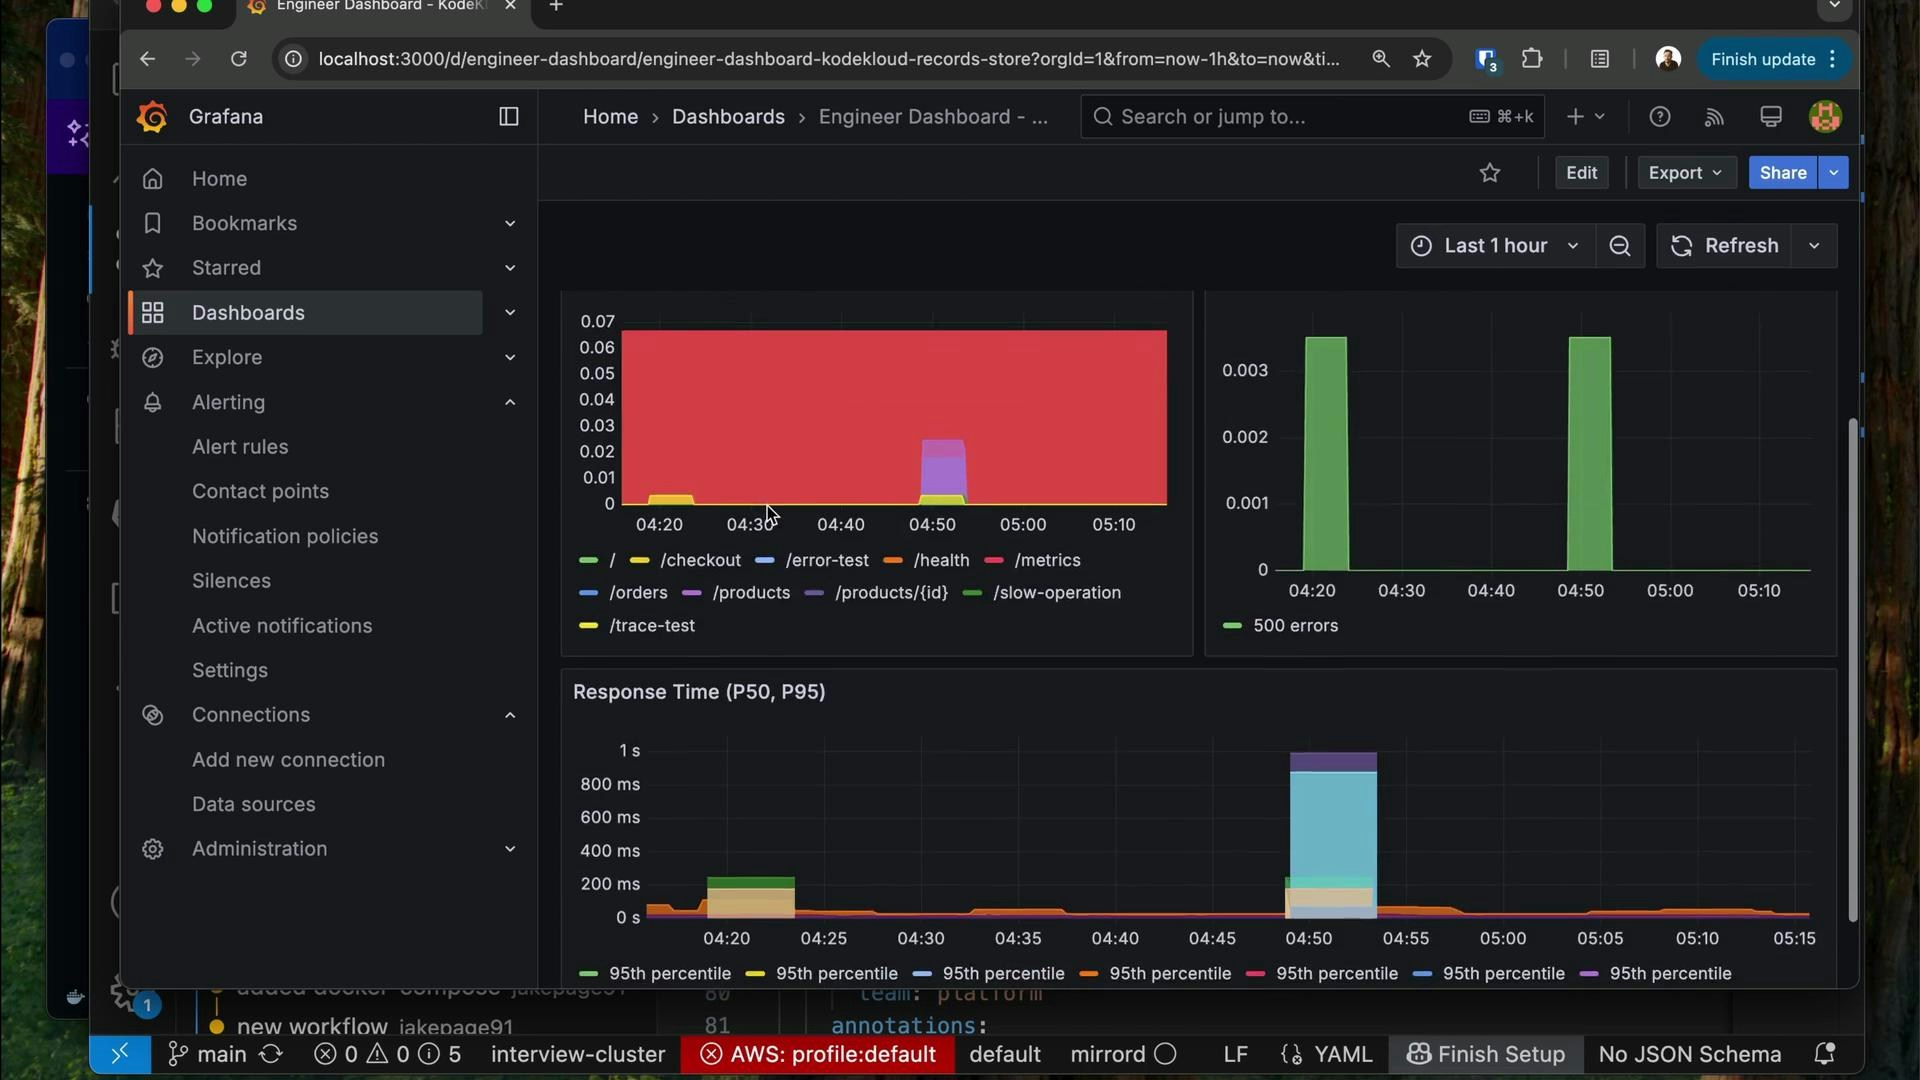Open the Refresh interval dropdown arrow

tap(1813, 245)
